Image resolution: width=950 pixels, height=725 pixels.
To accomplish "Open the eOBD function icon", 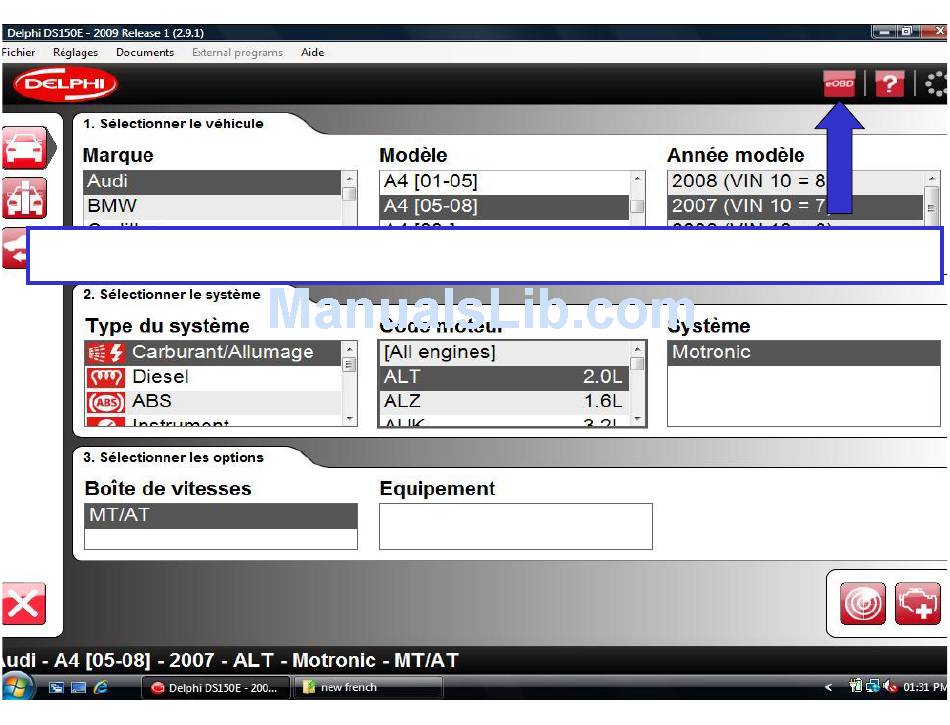I will tap(839, 84).
